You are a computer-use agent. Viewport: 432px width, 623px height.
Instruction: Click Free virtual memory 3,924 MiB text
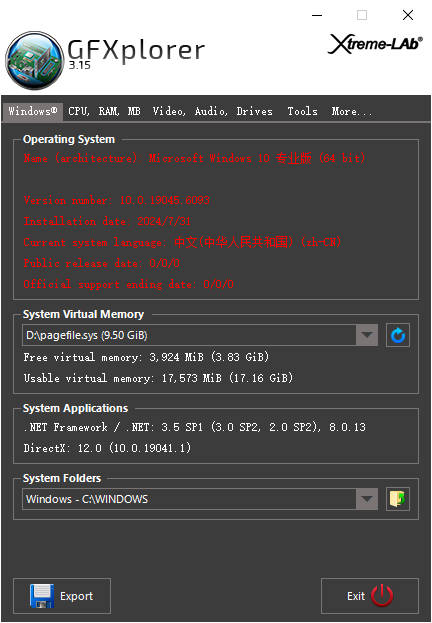pos(146,357)
